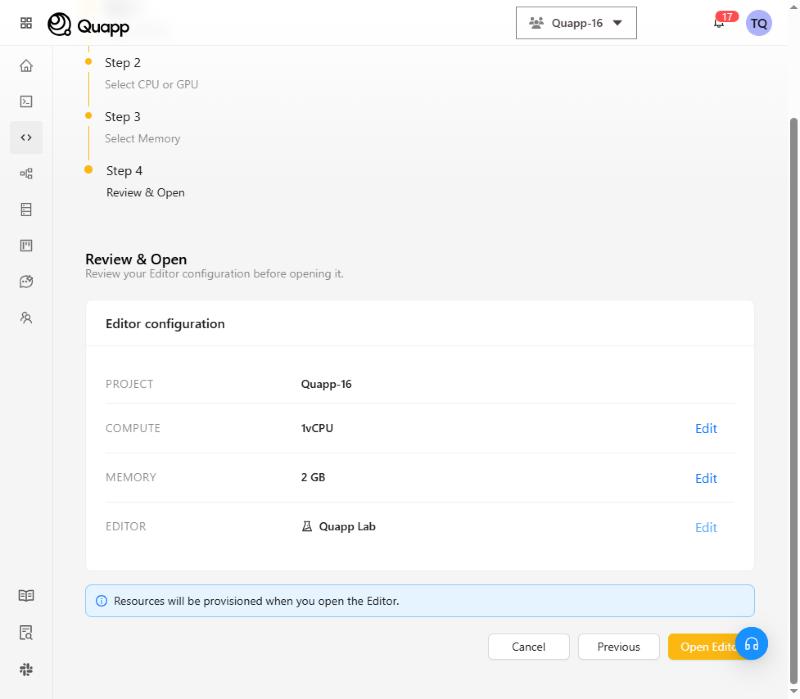Open the server storage sidebar icon

[x=26, y=209]
